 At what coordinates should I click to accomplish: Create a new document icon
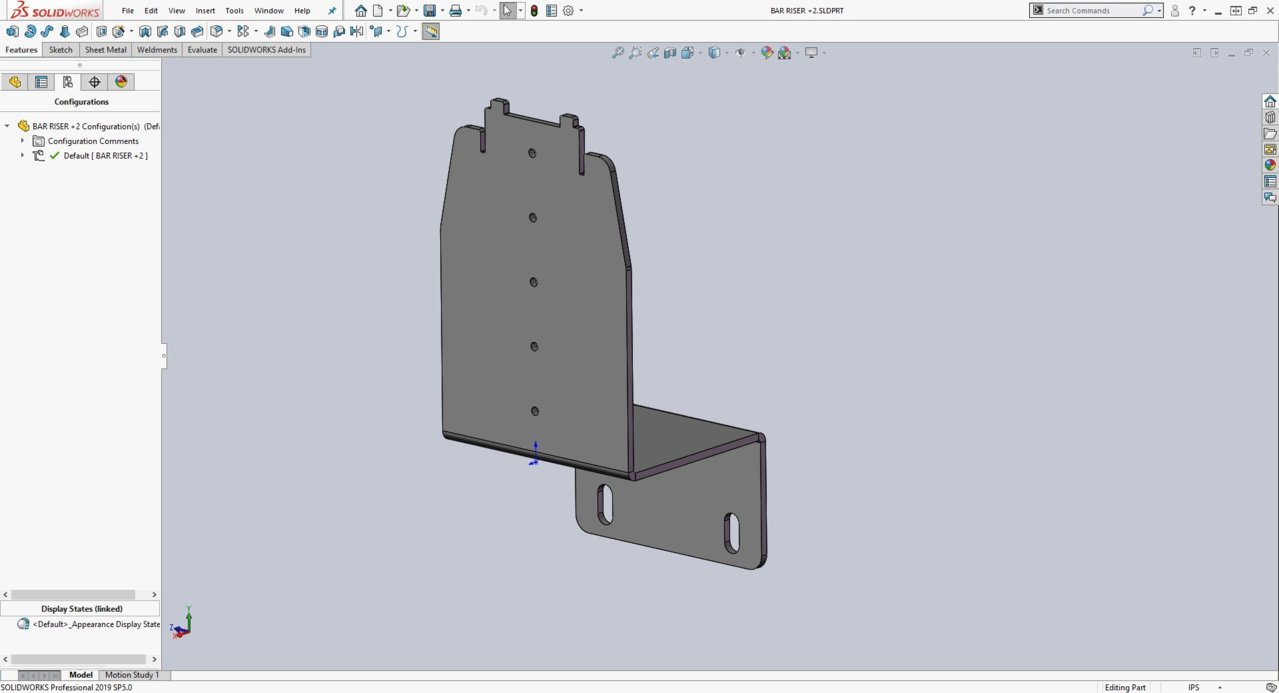[378, 11]
